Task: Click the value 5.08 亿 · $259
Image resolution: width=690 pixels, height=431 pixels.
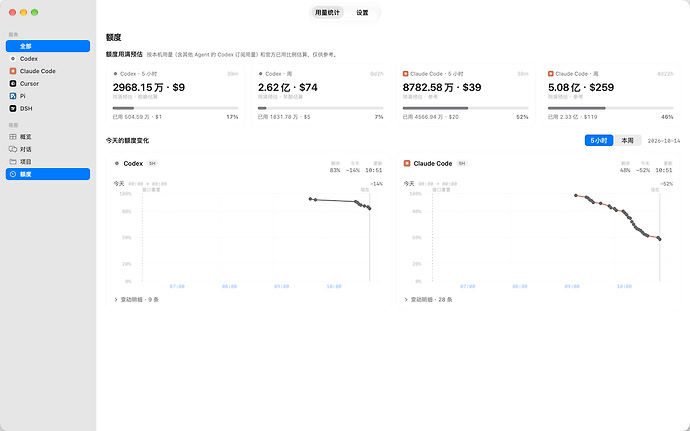Action: tap(581, 87)
